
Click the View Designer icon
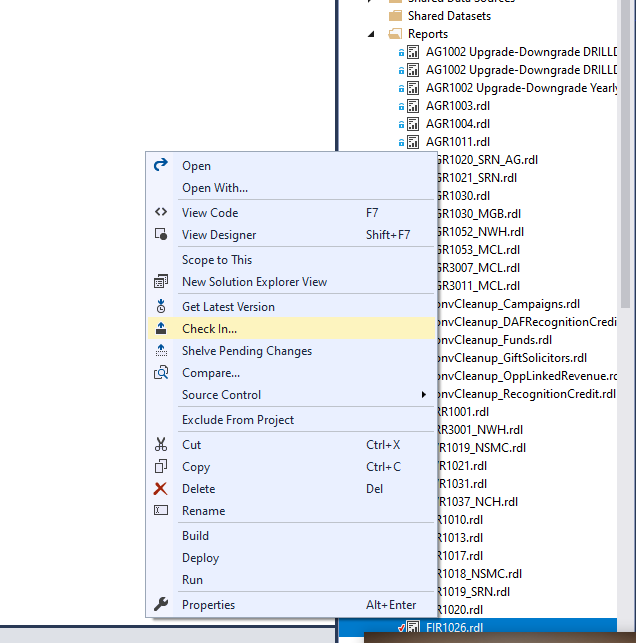coord(161,234)
